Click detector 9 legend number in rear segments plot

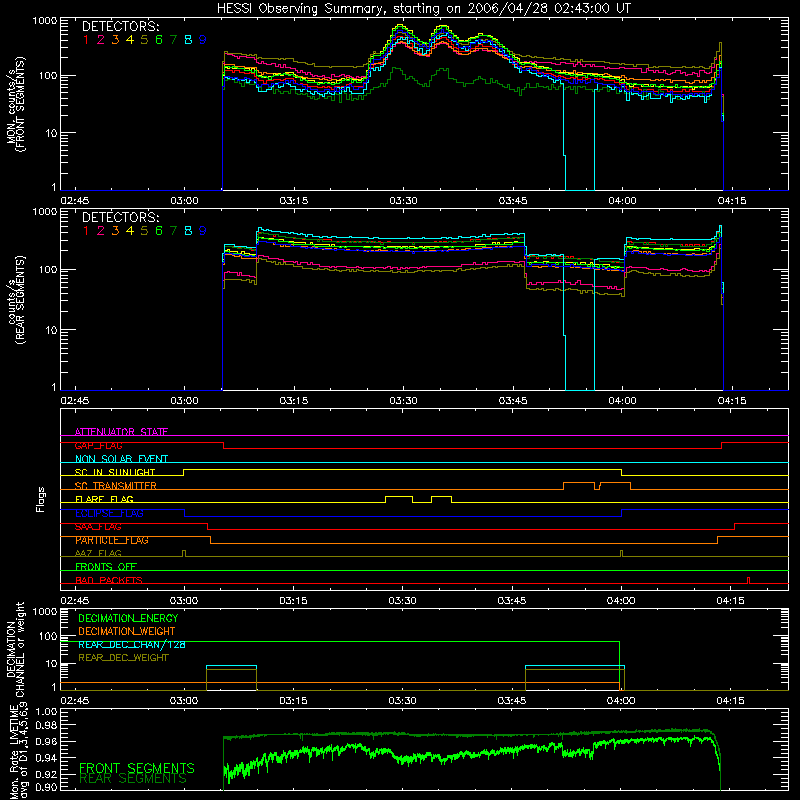[203, 231]
